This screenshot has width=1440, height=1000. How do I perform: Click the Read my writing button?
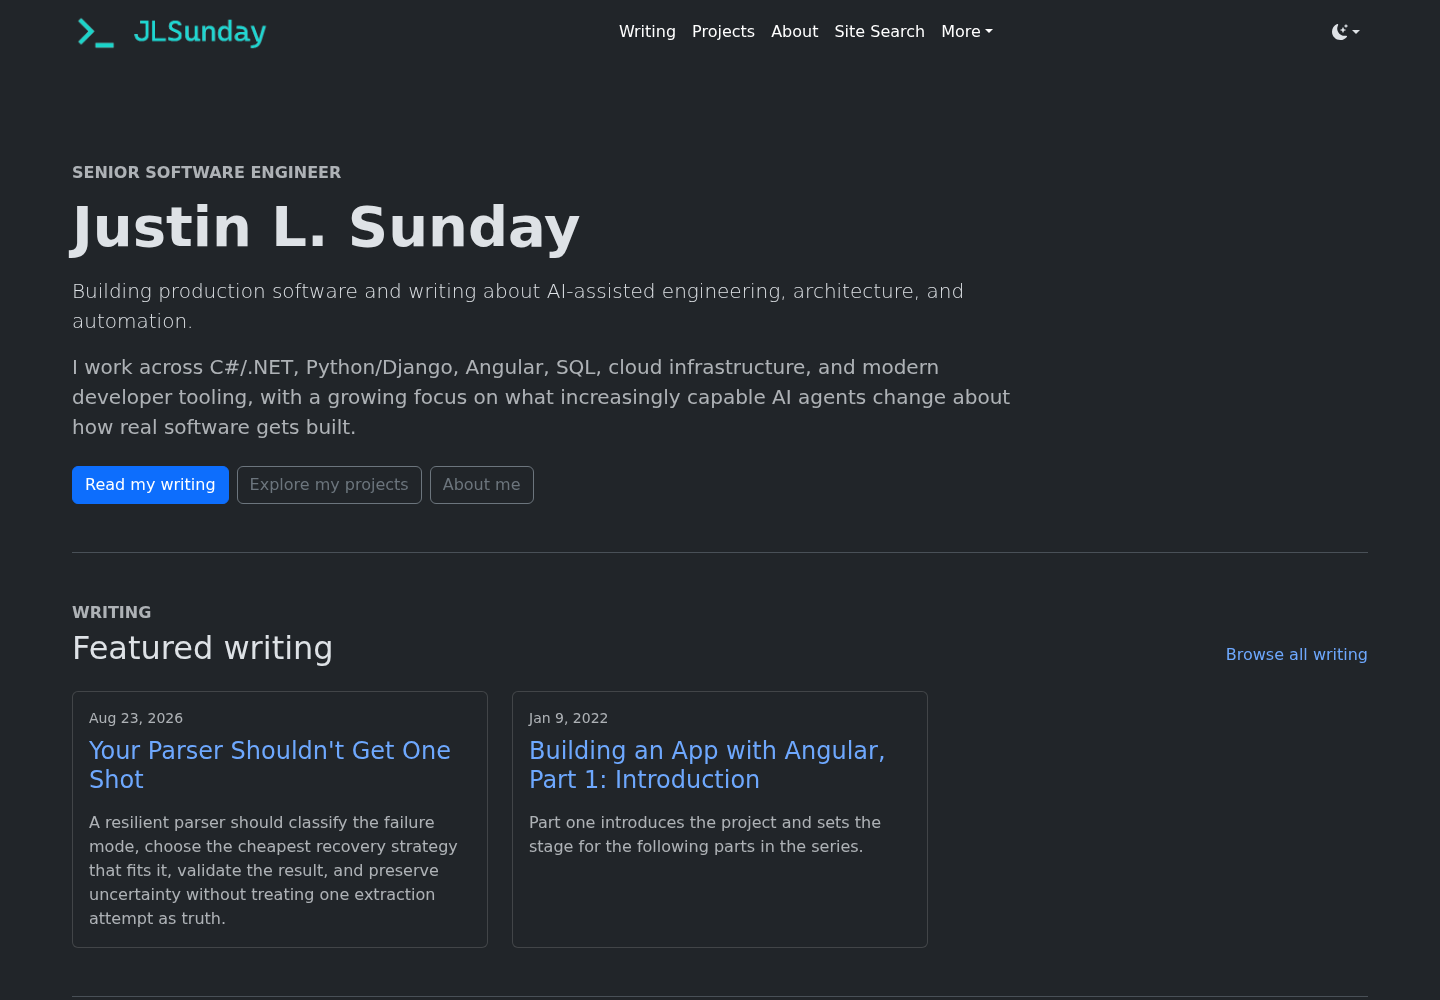(x=150, y=485)
